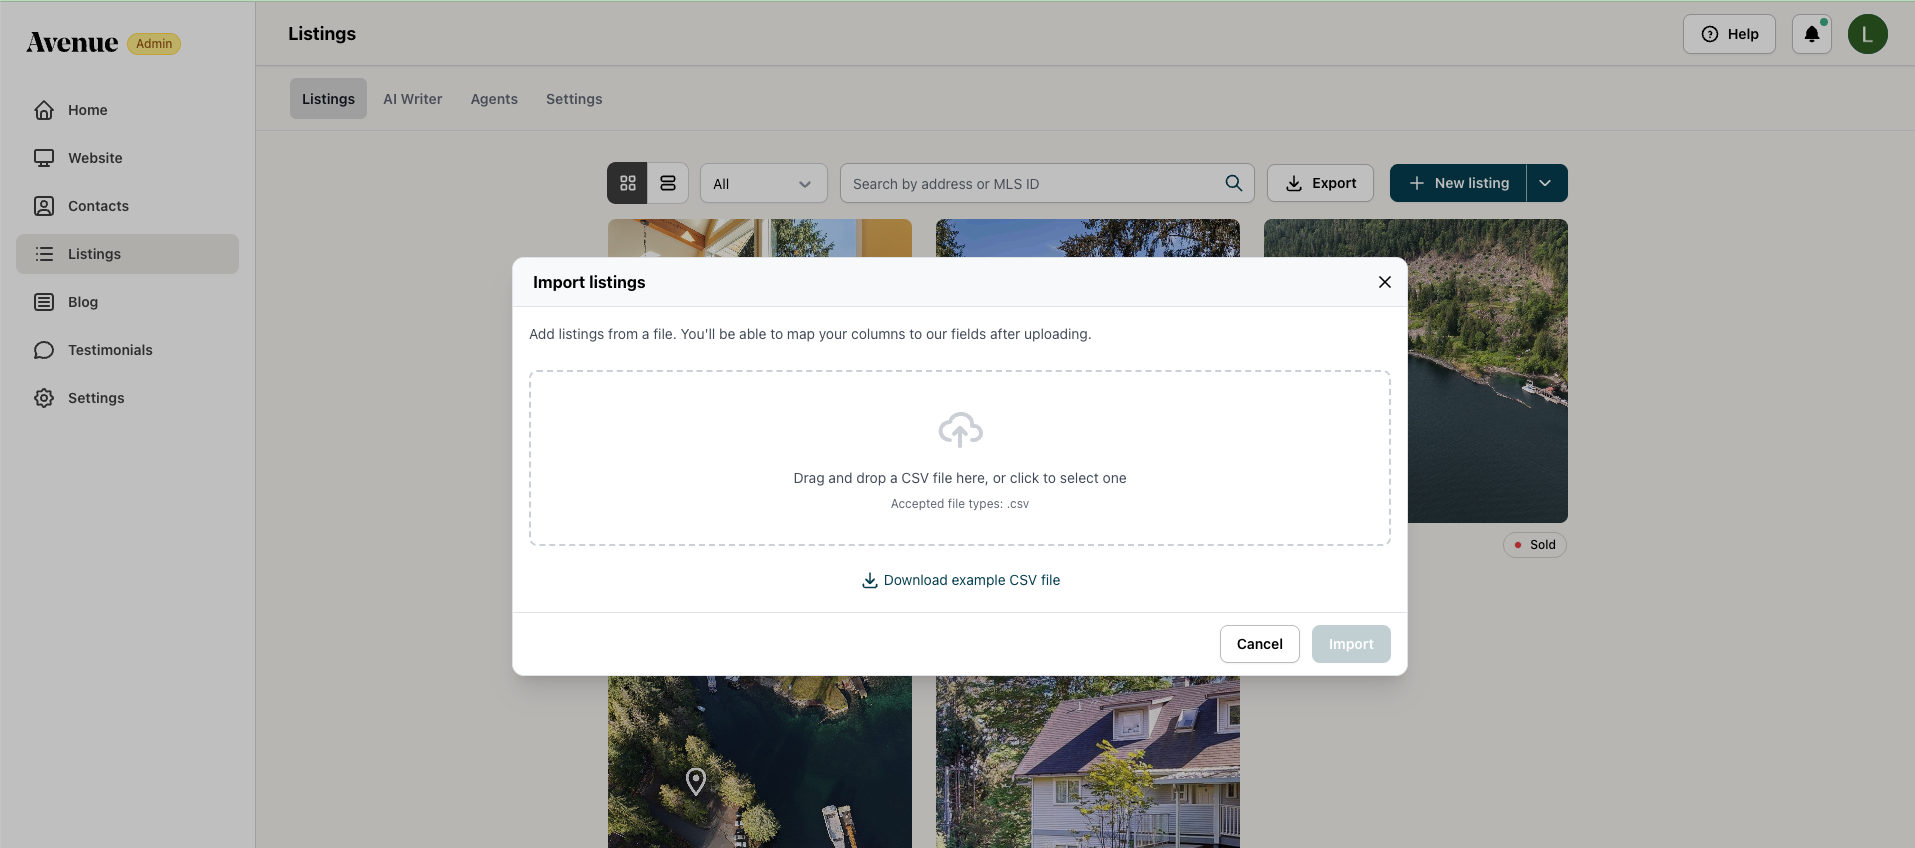Open the Help button
The width and height of the screenshot is (1915, 848).
tap(1729, 34)
